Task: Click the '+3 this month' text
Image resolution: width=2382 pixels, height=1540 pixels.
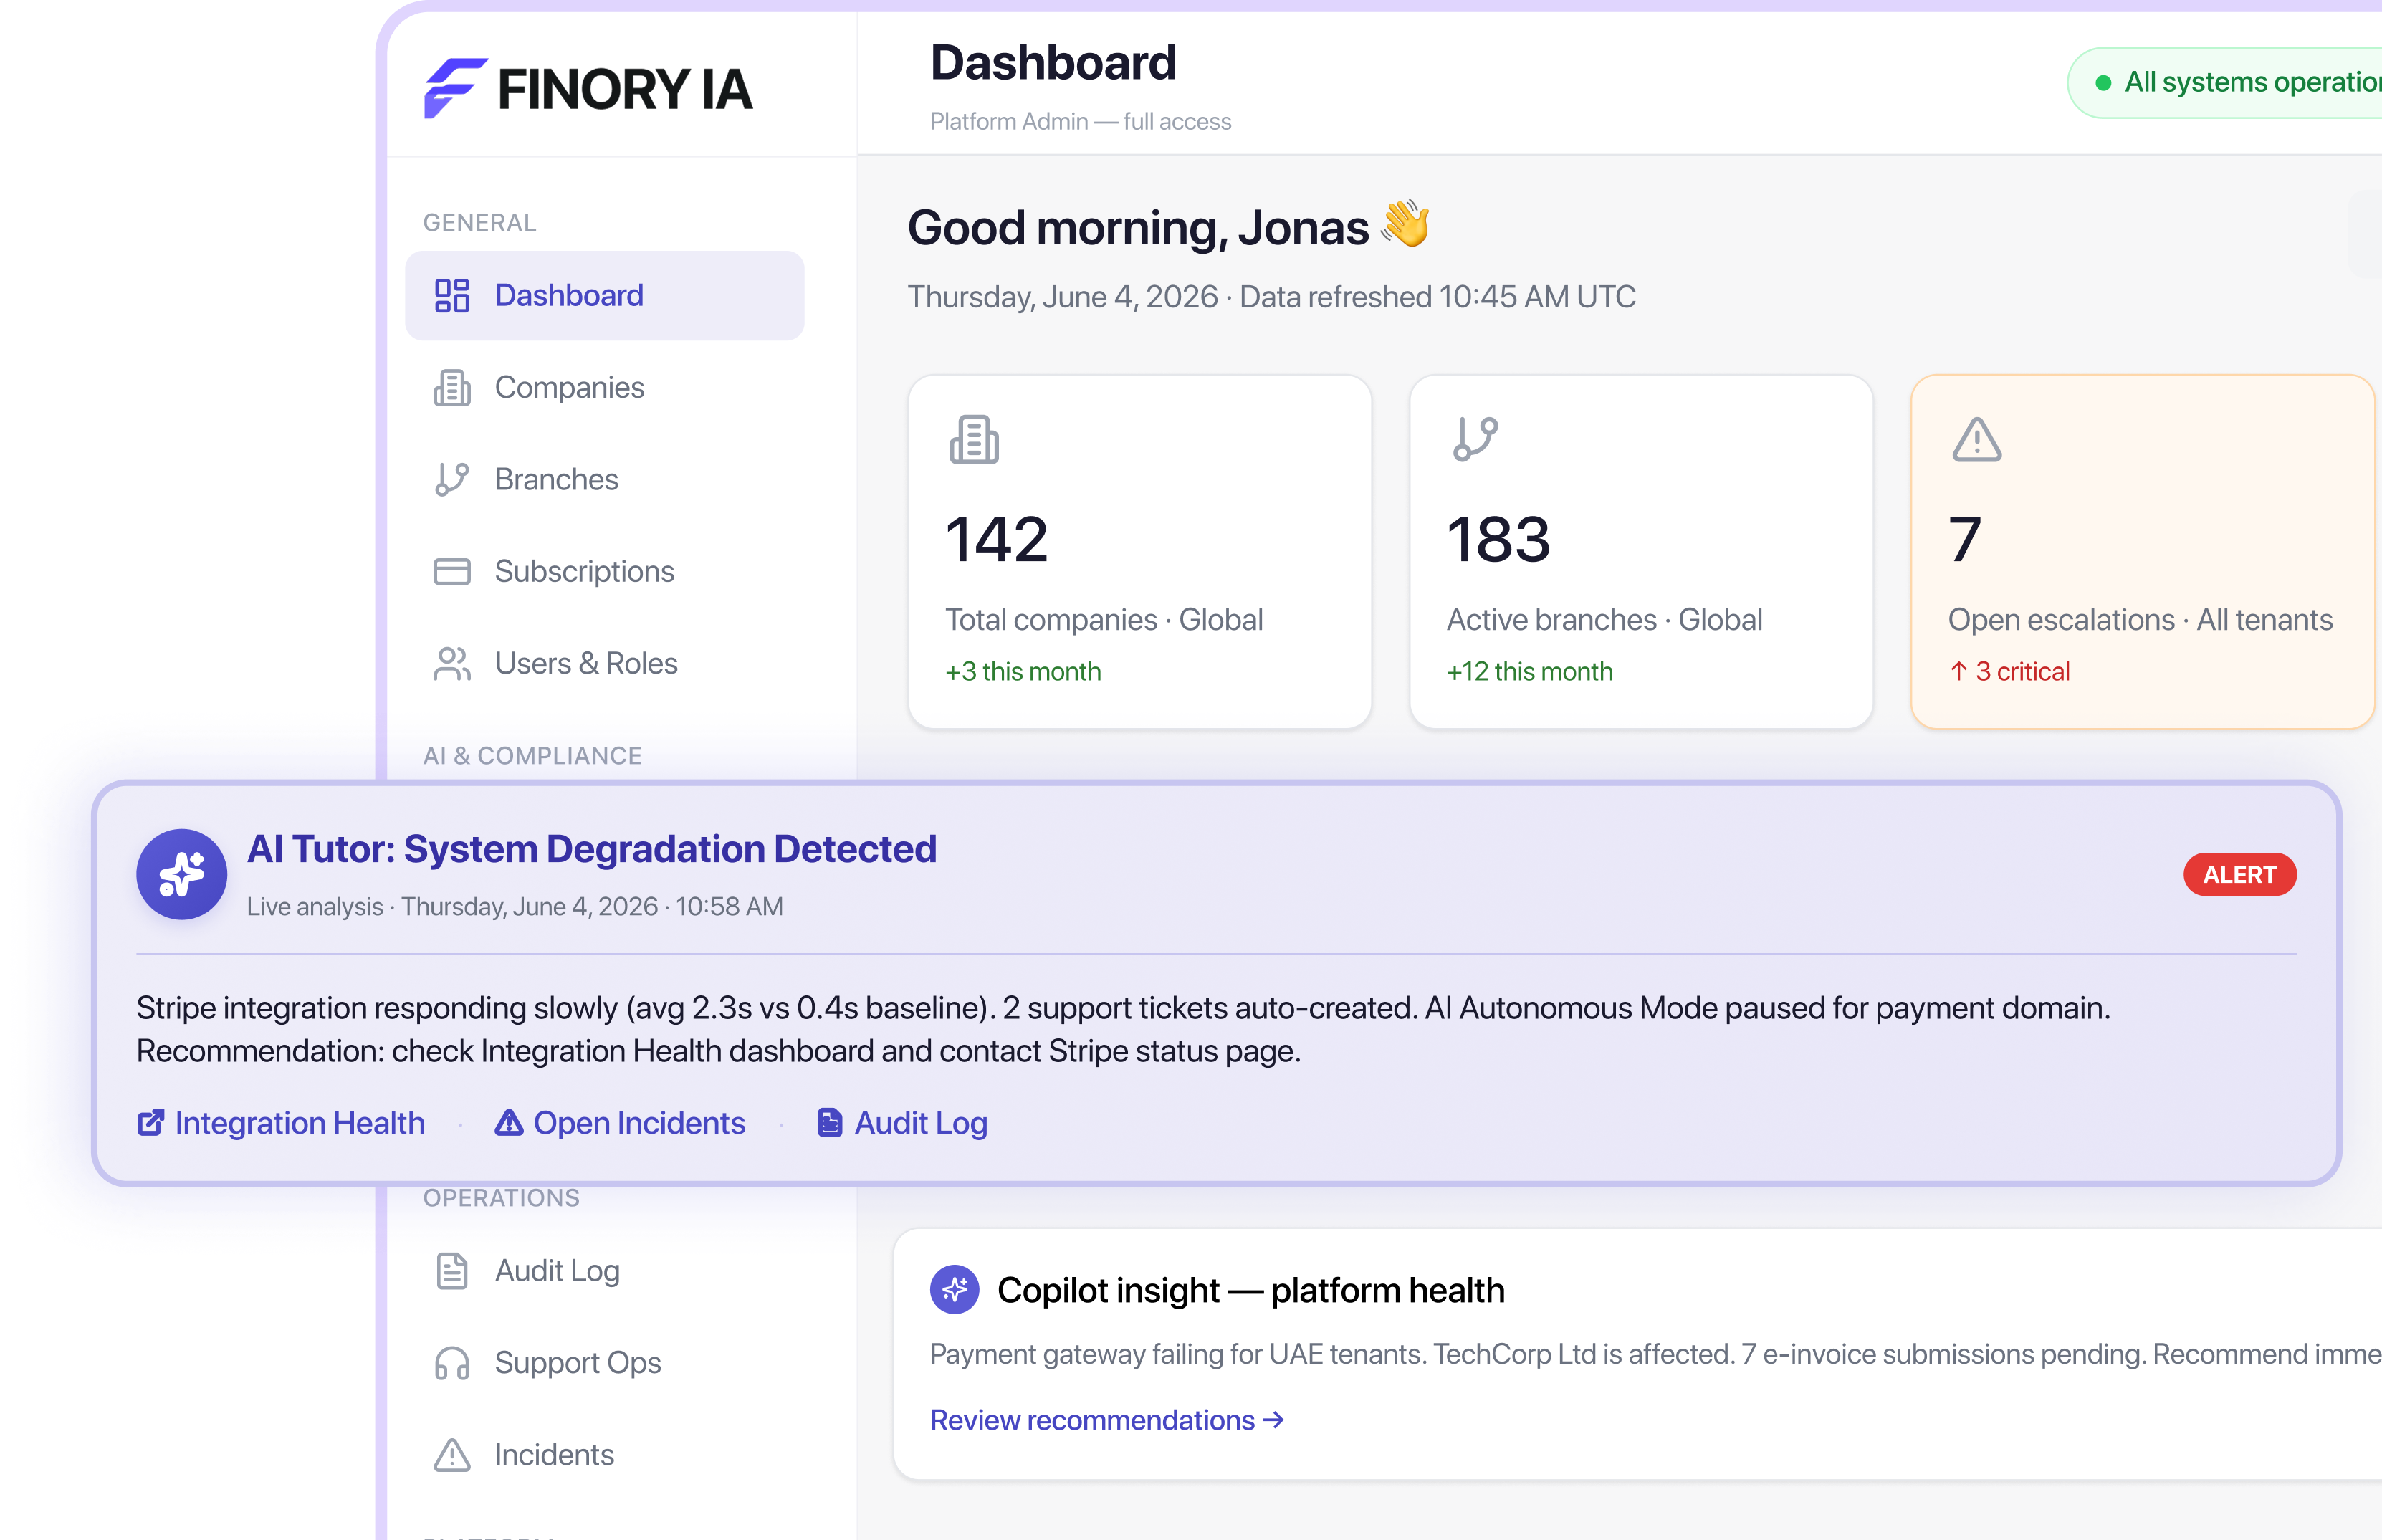Action: point(1023,671)
